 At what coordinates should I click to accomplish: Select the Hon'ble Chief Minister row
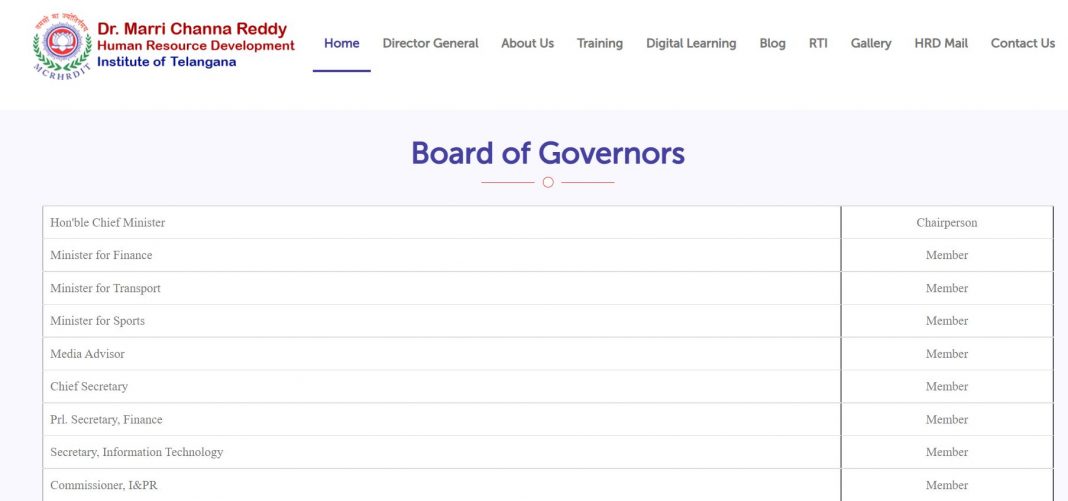pos(108,223)
